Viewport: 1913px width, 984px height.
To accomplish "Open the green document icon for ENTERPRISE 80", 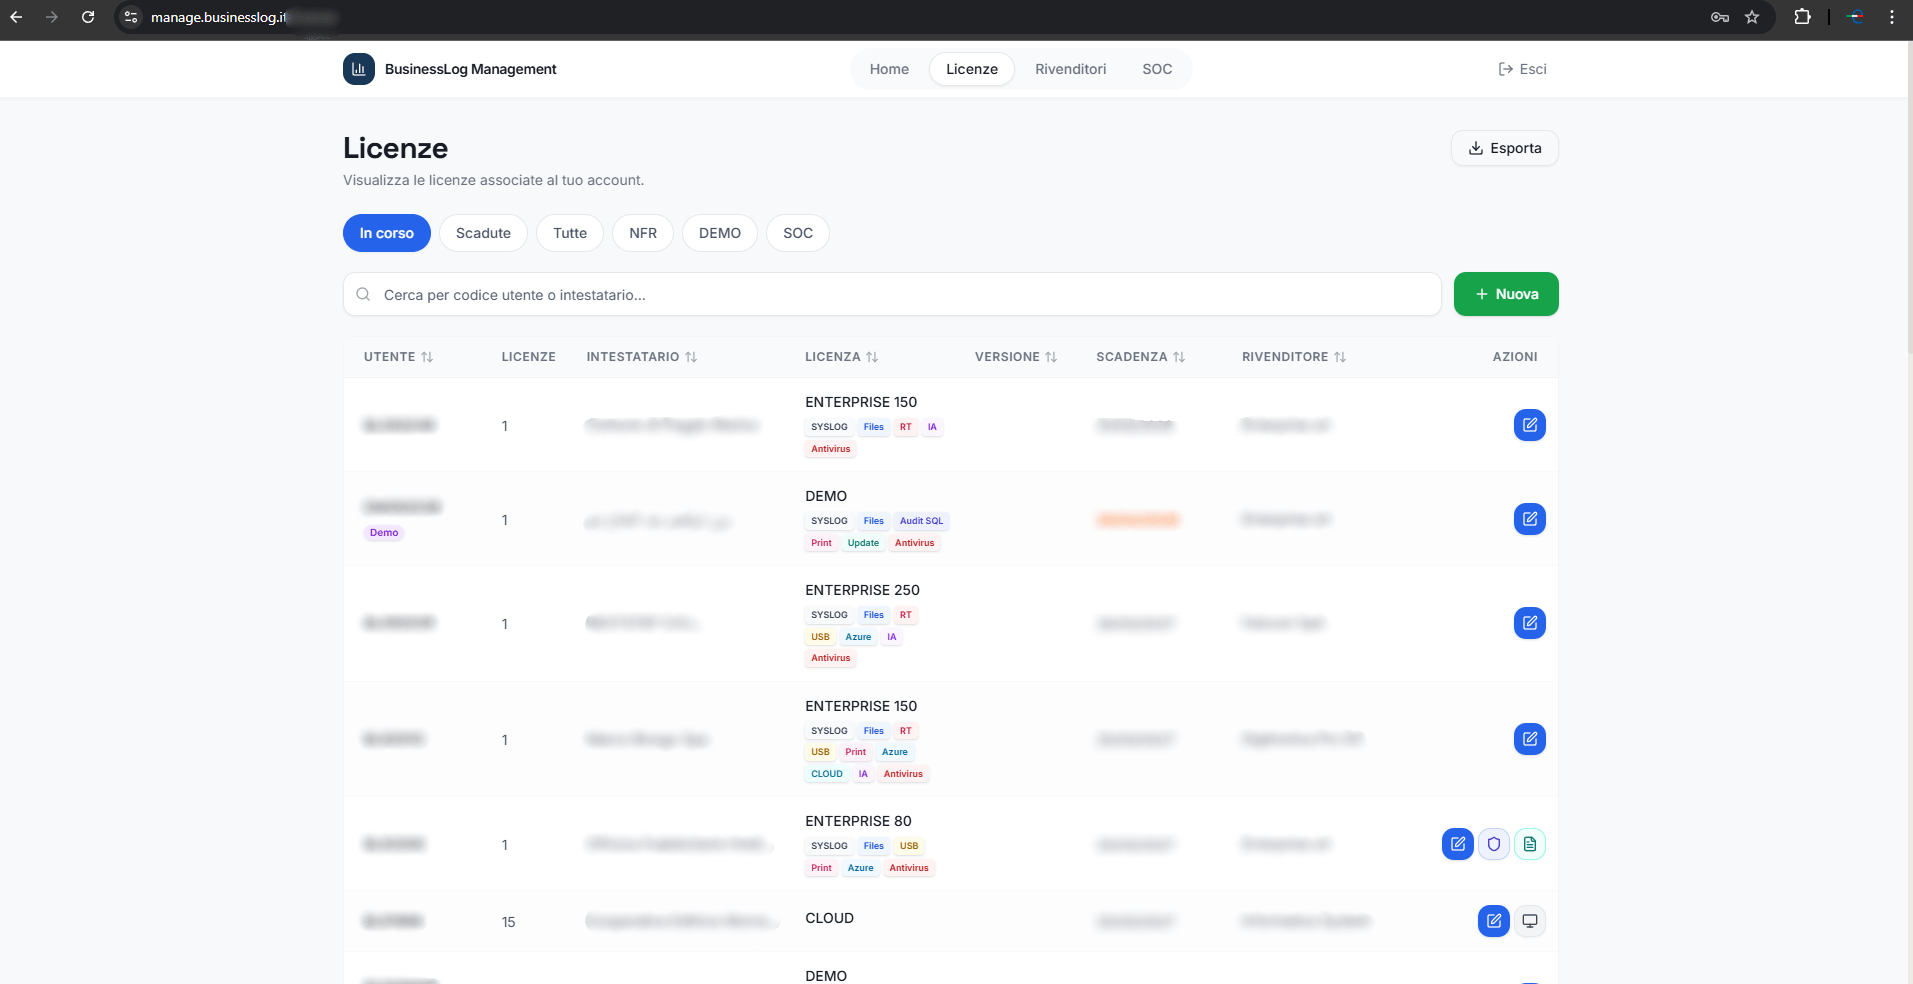I will [x=1529, y=844].
